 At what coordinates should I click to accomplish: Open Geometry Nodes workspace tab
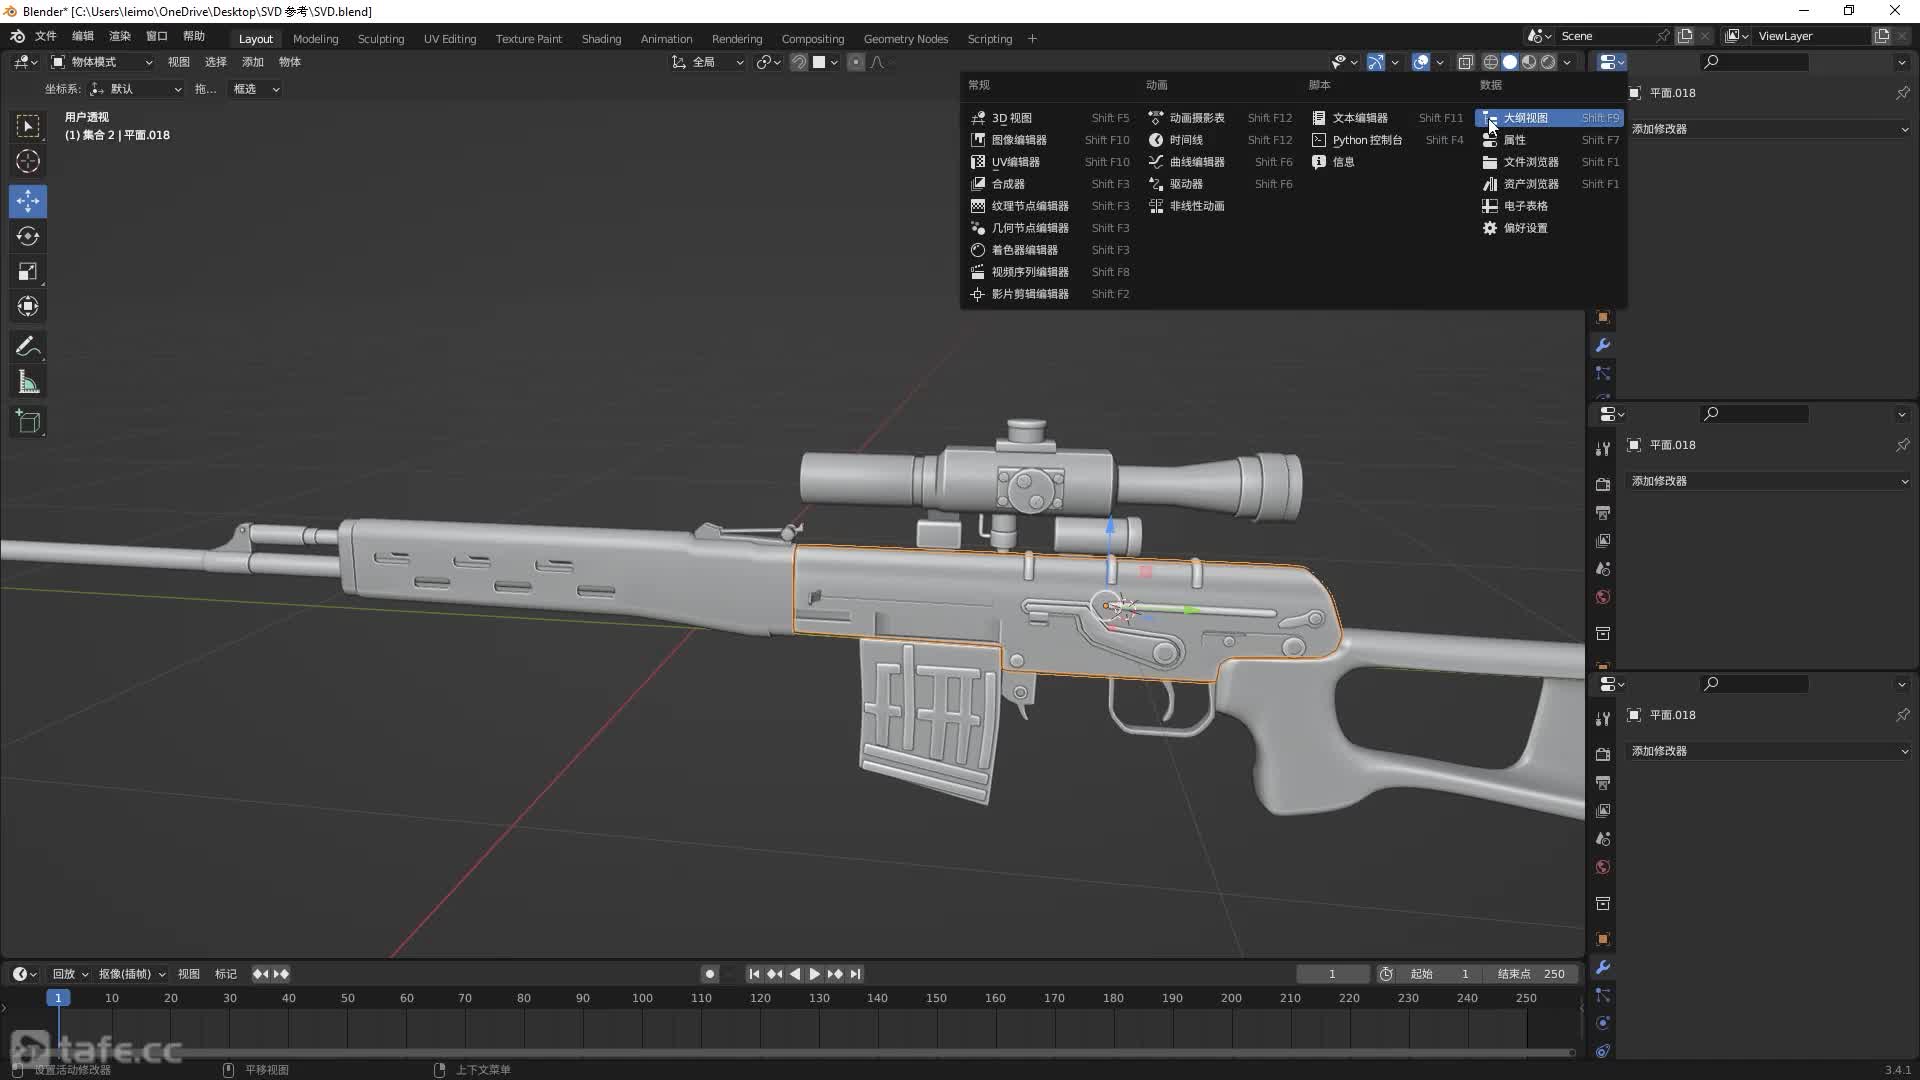(x=905, y=39)
